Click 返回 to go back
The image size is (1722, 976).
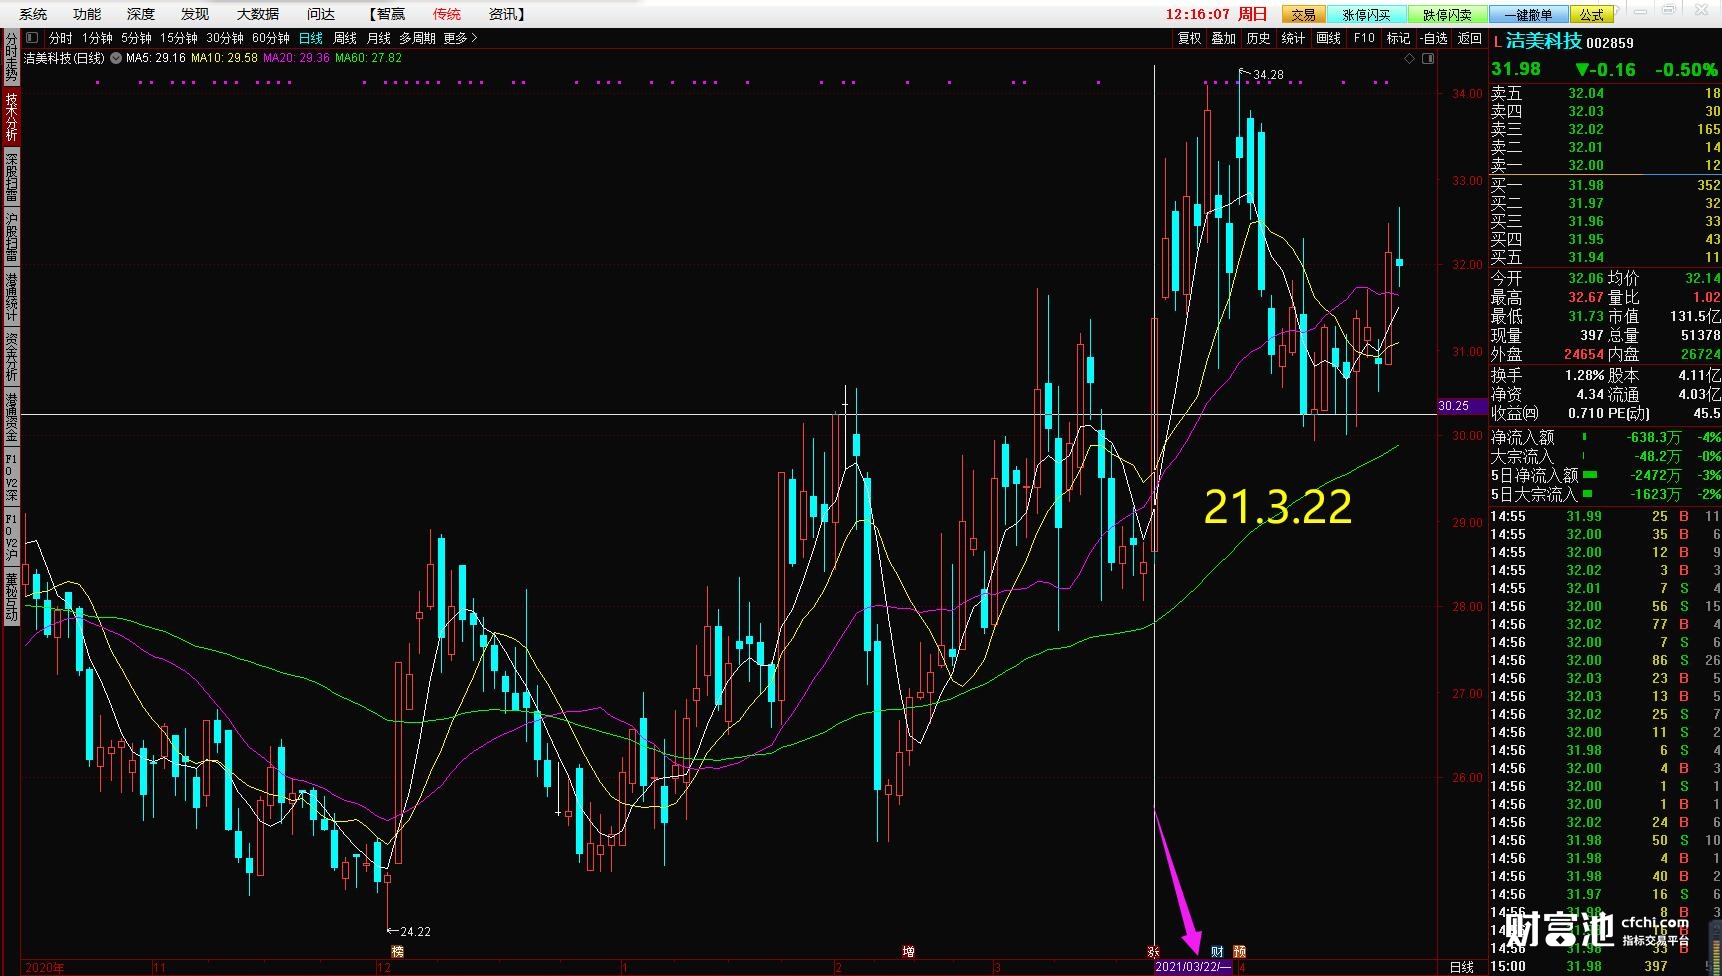pyautogui.click(x=1469, y=38)
